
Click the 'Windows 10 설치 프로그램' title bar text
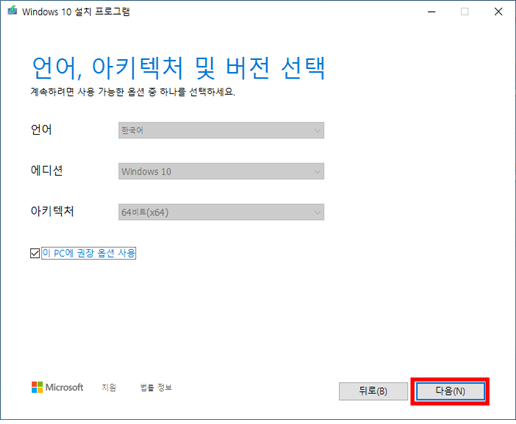[76, 12]
